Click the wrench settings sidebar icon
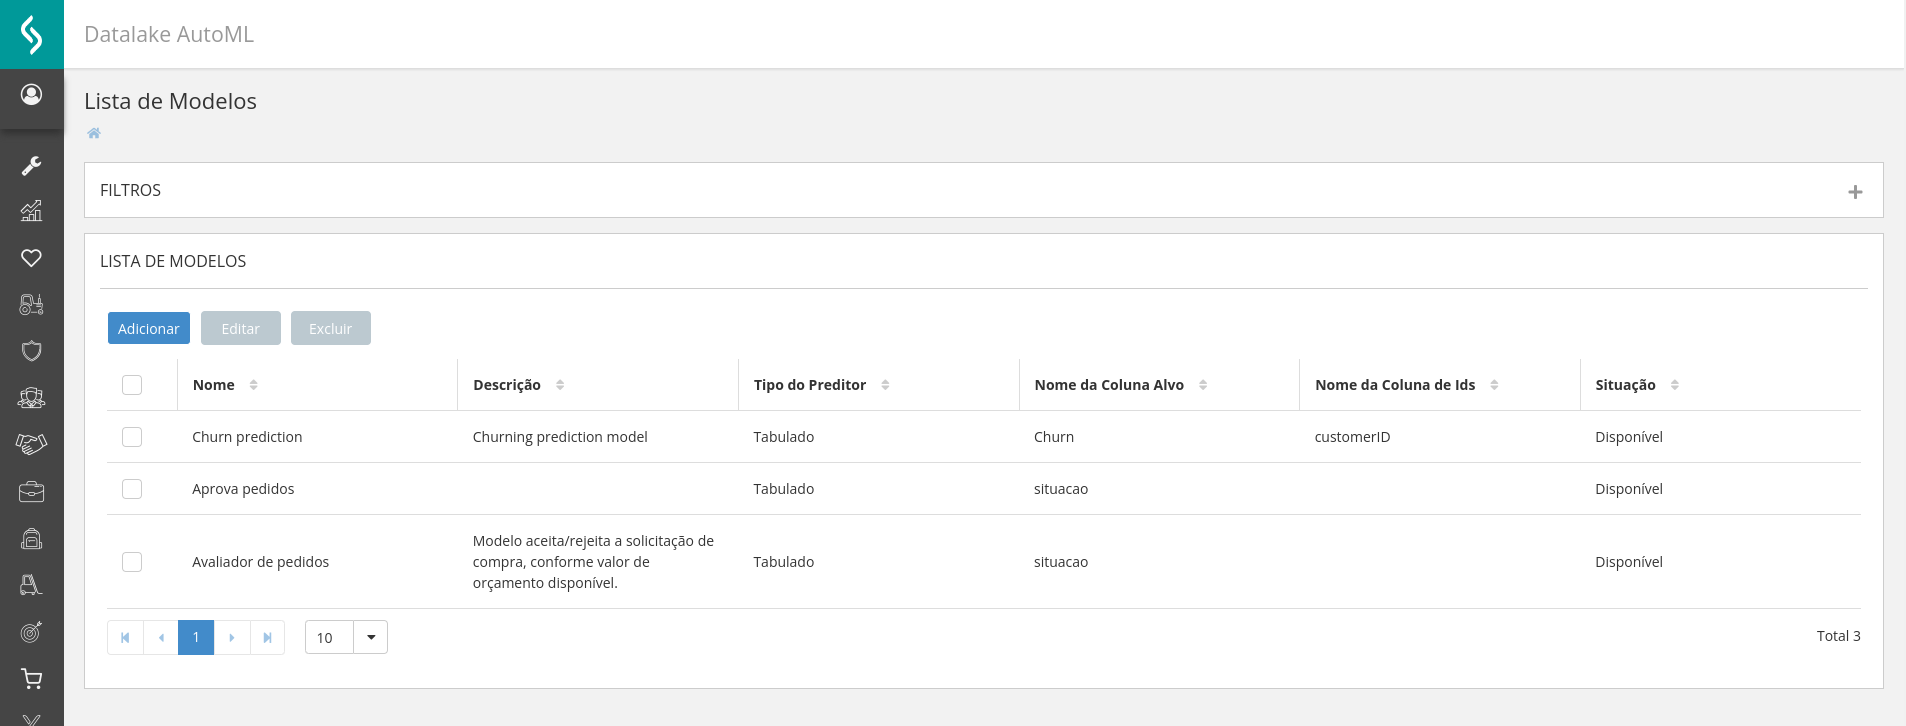 pyautogui.click(x=32, y=166)
